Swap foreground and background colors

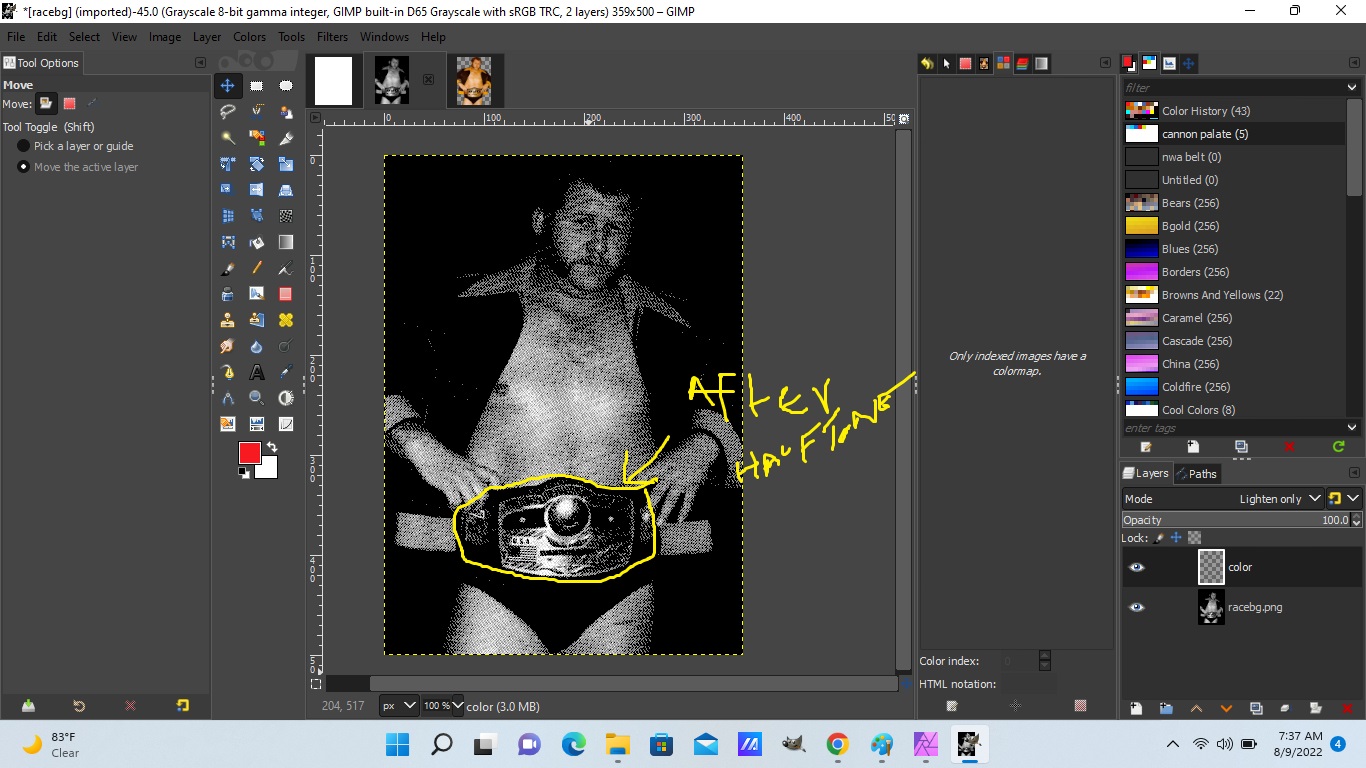pyautogui.click(x=271, y=447)
